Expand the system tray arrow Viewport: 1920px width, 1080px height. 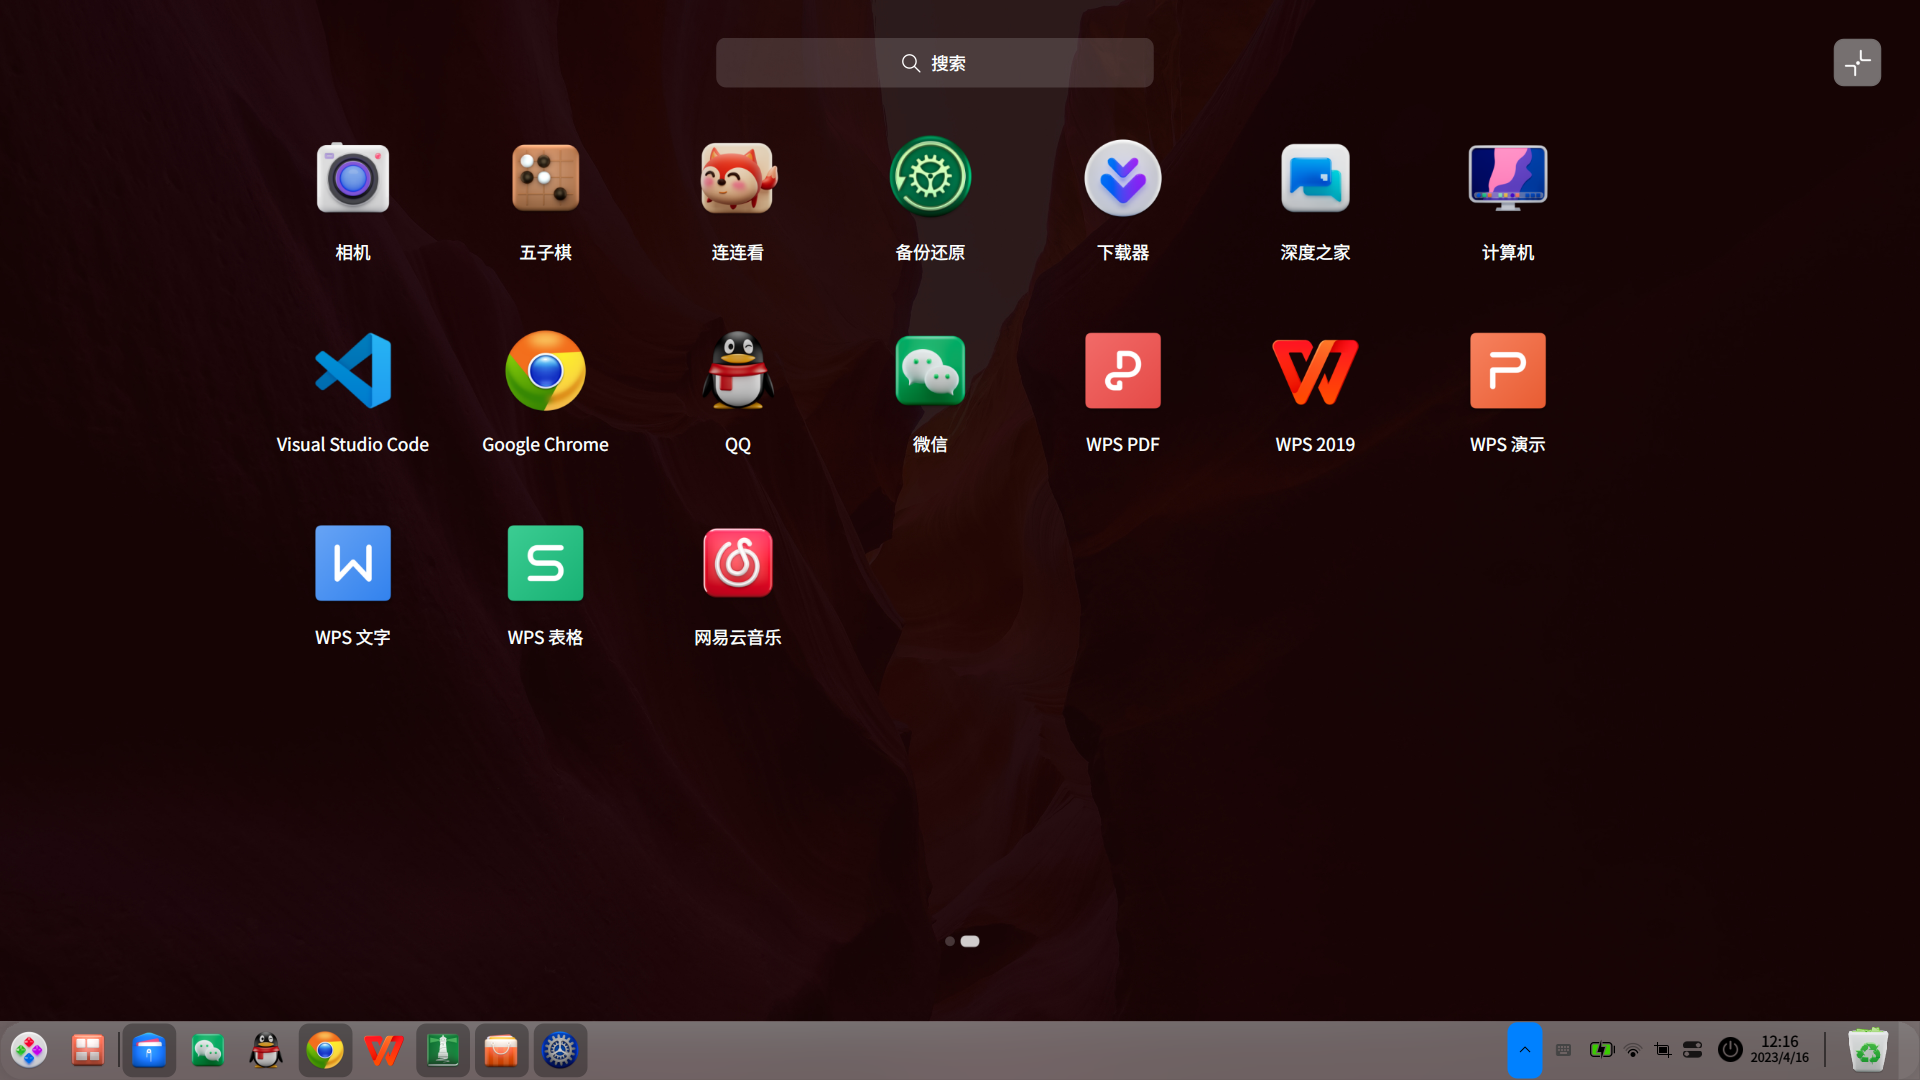click(1524, 1050)
